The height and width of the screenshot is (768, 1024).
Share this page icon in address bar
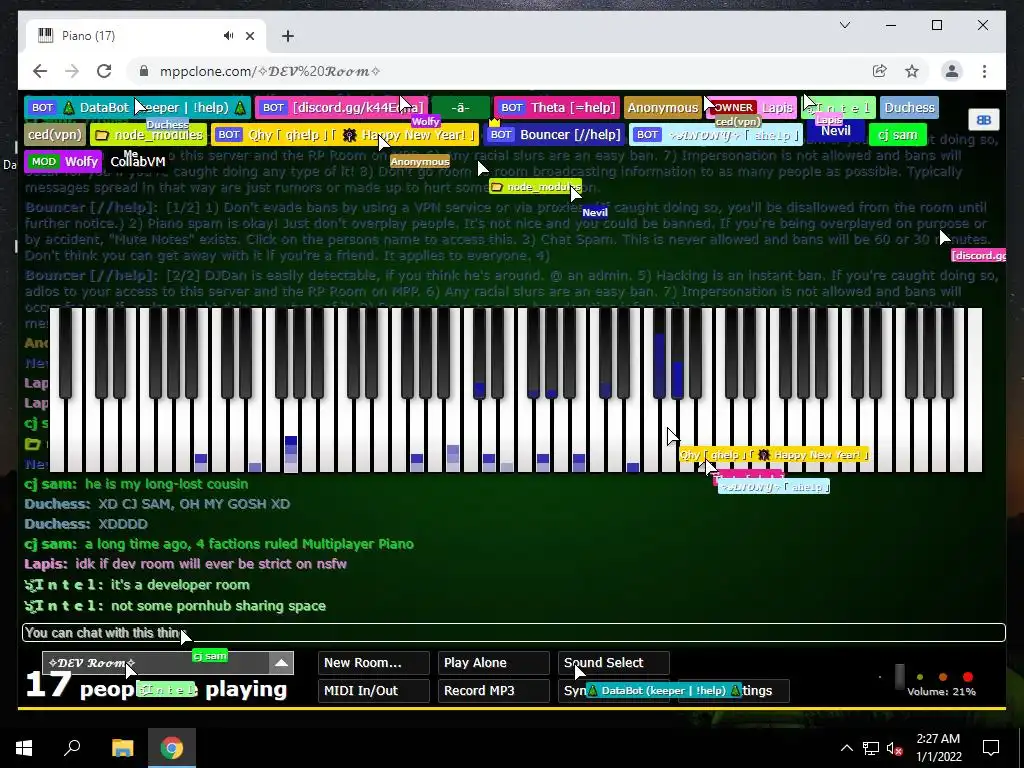pos(880,71)
